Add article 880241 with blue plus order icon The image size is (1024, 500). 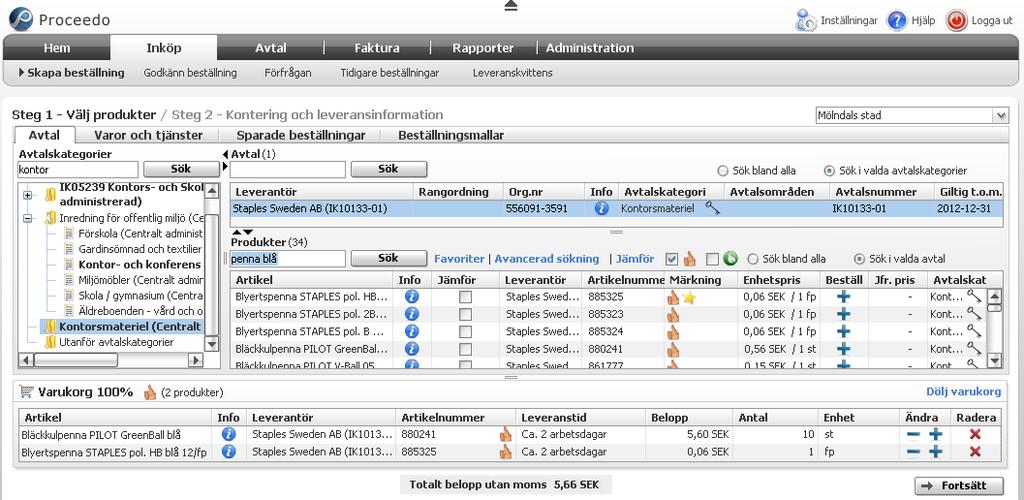[x=844, y=349]
